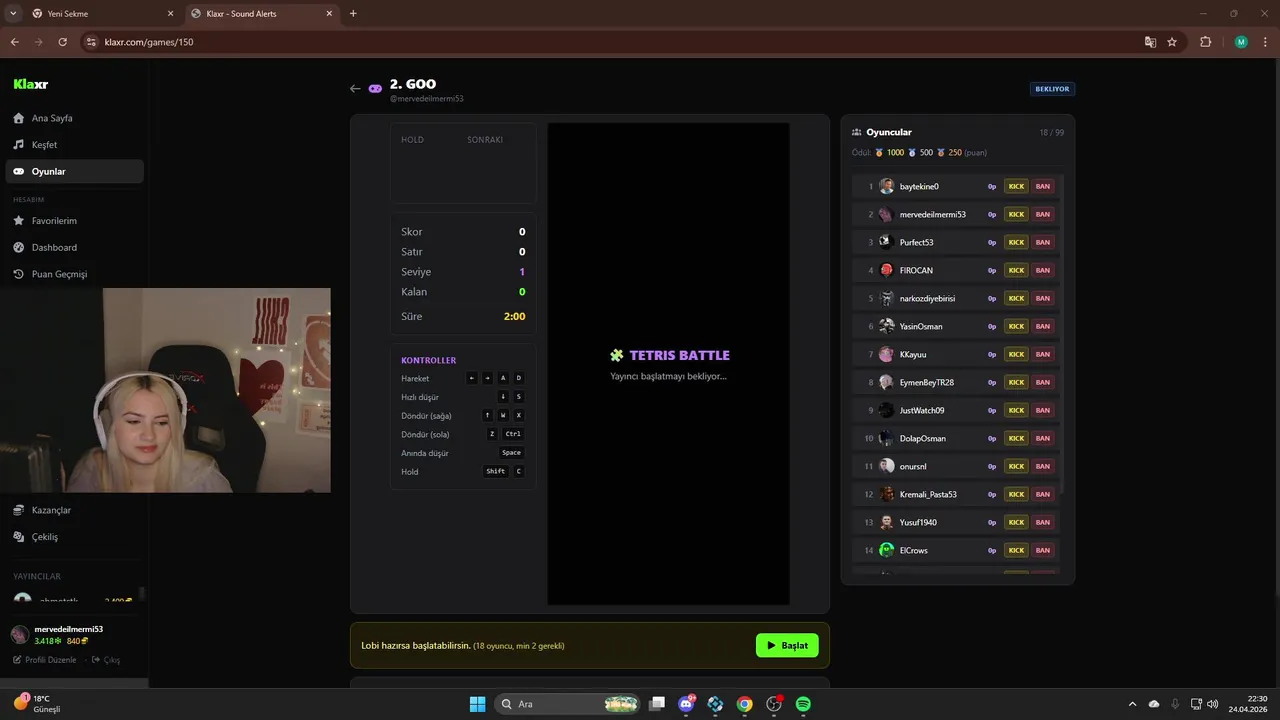Kick player FIROCAN
The height and width of the screenshot is (720, 1280).
[1016, 270]
